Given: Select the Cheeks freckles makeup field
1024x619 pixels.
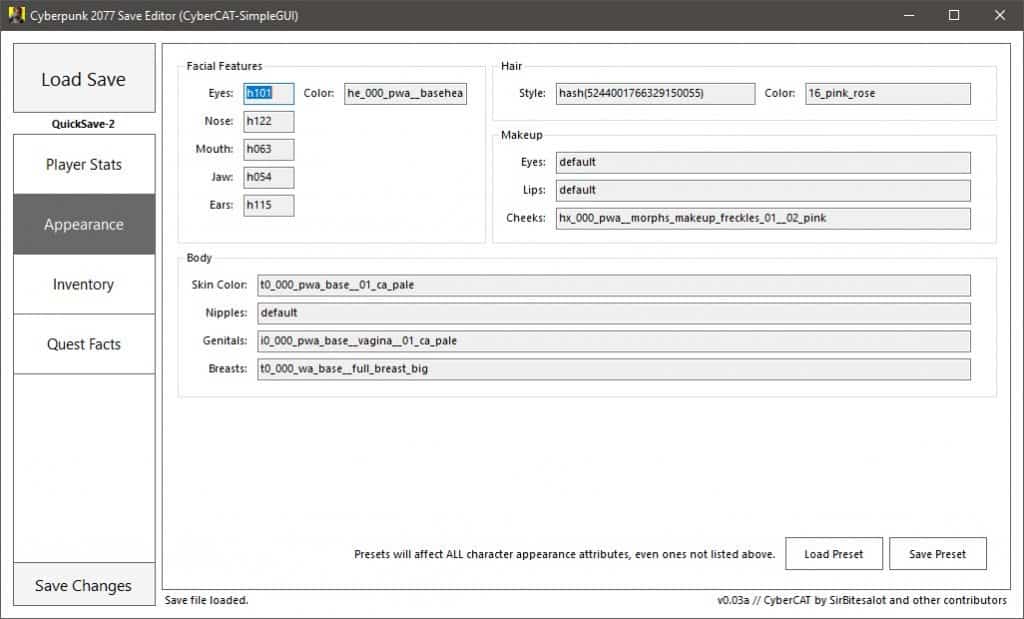Looking at the screenshot, I should click(762, 218).
